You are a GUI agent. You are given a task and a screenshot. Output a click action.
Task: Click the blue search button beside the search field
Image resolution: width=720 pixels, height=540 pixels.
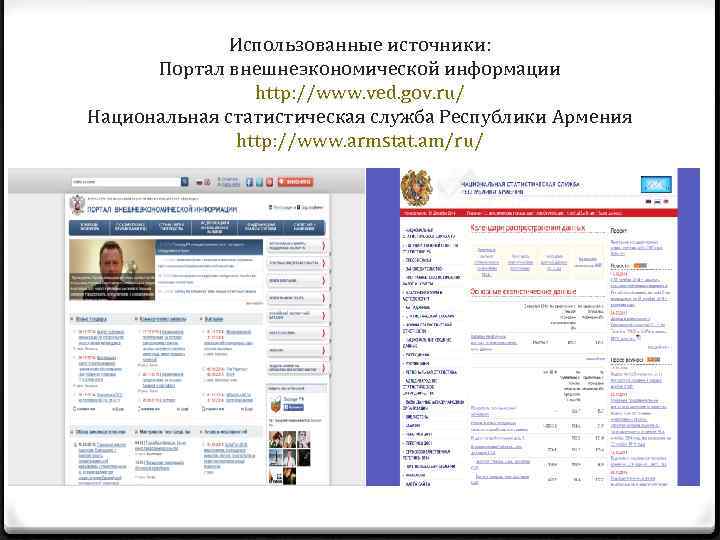point(185,182)
